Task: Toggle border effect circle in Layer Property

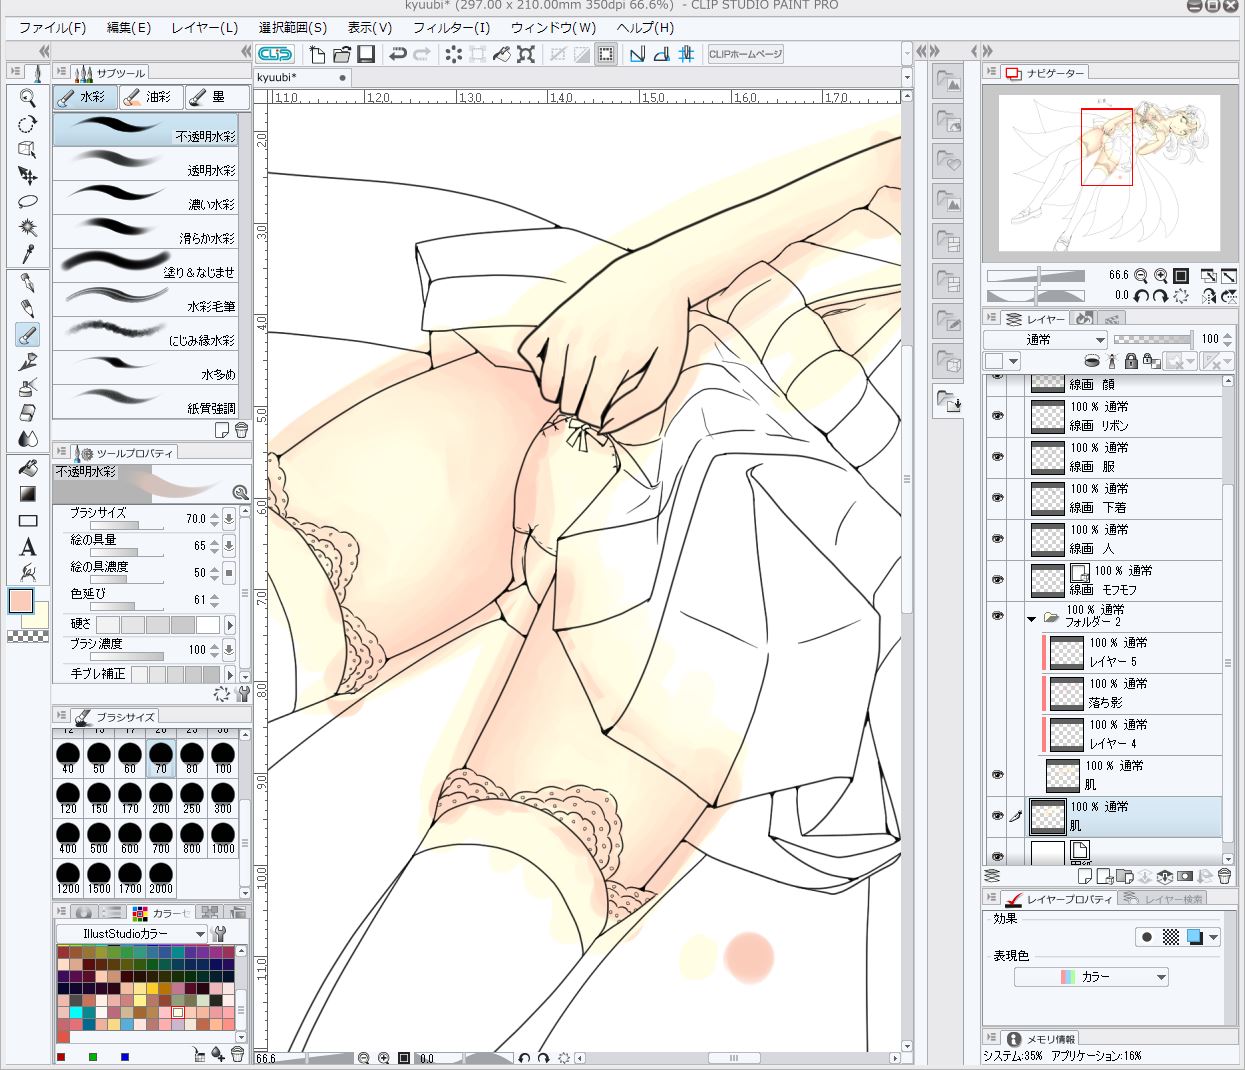Action: point(1147,937)
